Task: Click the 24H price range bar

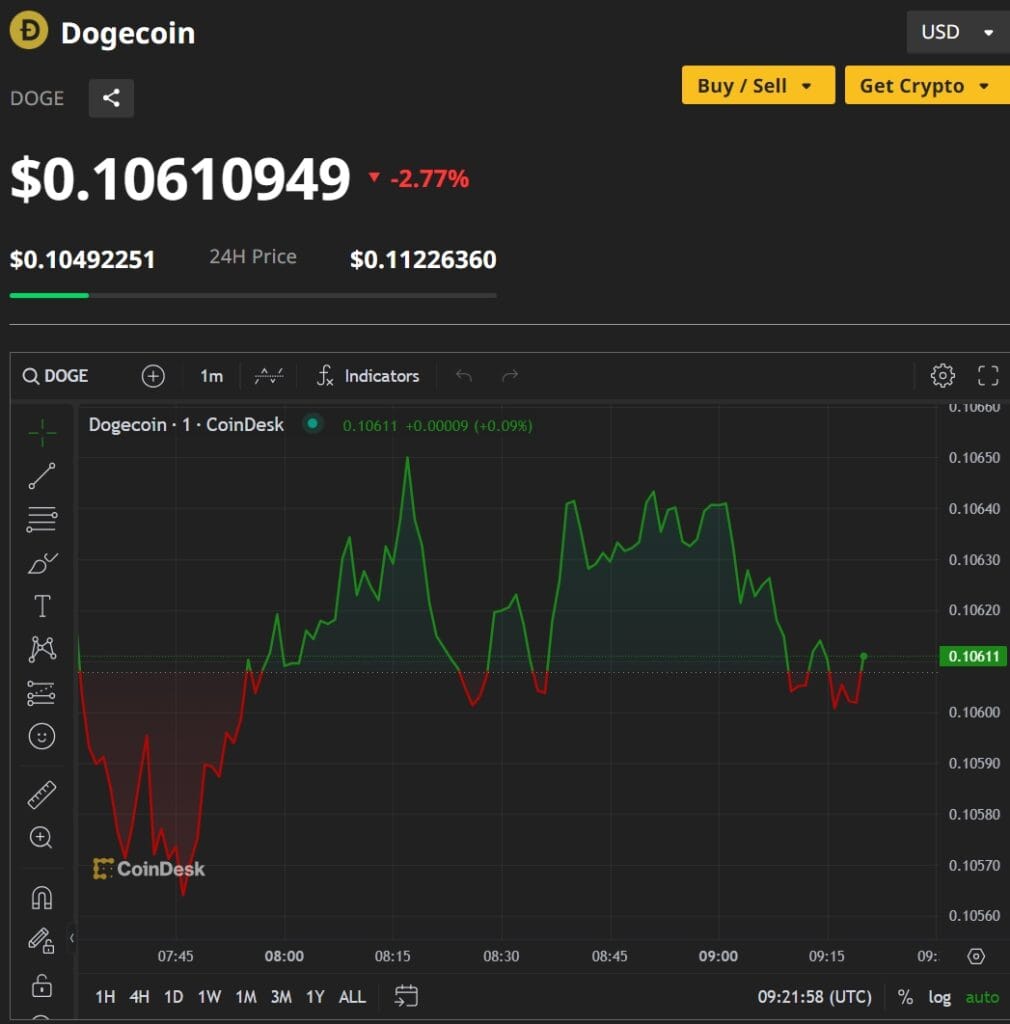Action: 253,296
